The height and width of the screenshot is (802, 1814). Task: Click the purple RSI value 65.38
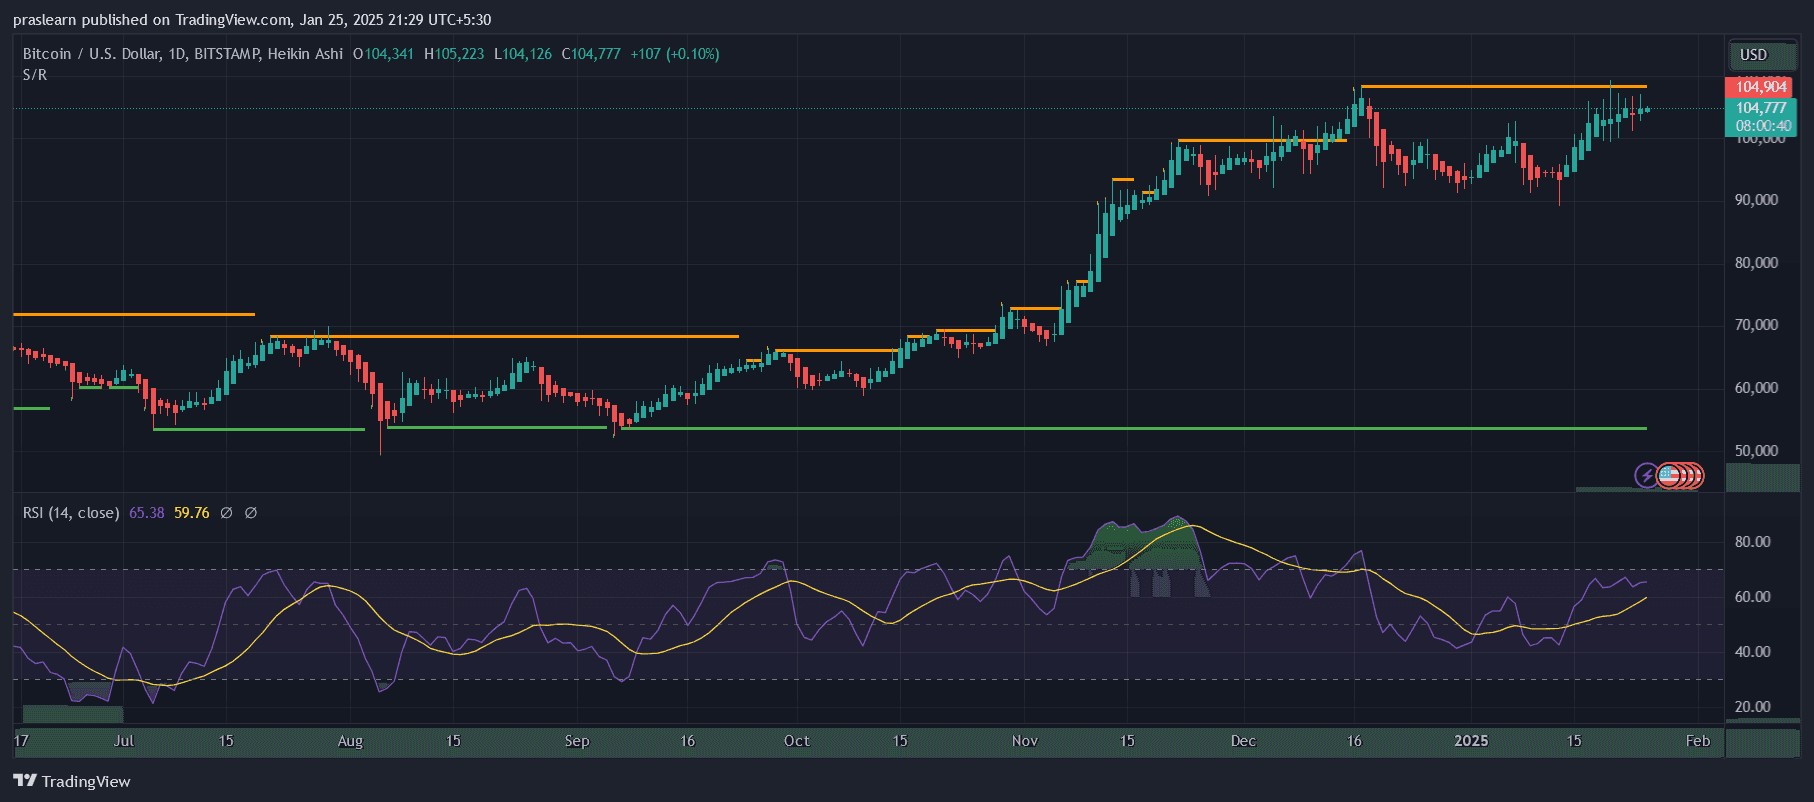pos(146,513)
